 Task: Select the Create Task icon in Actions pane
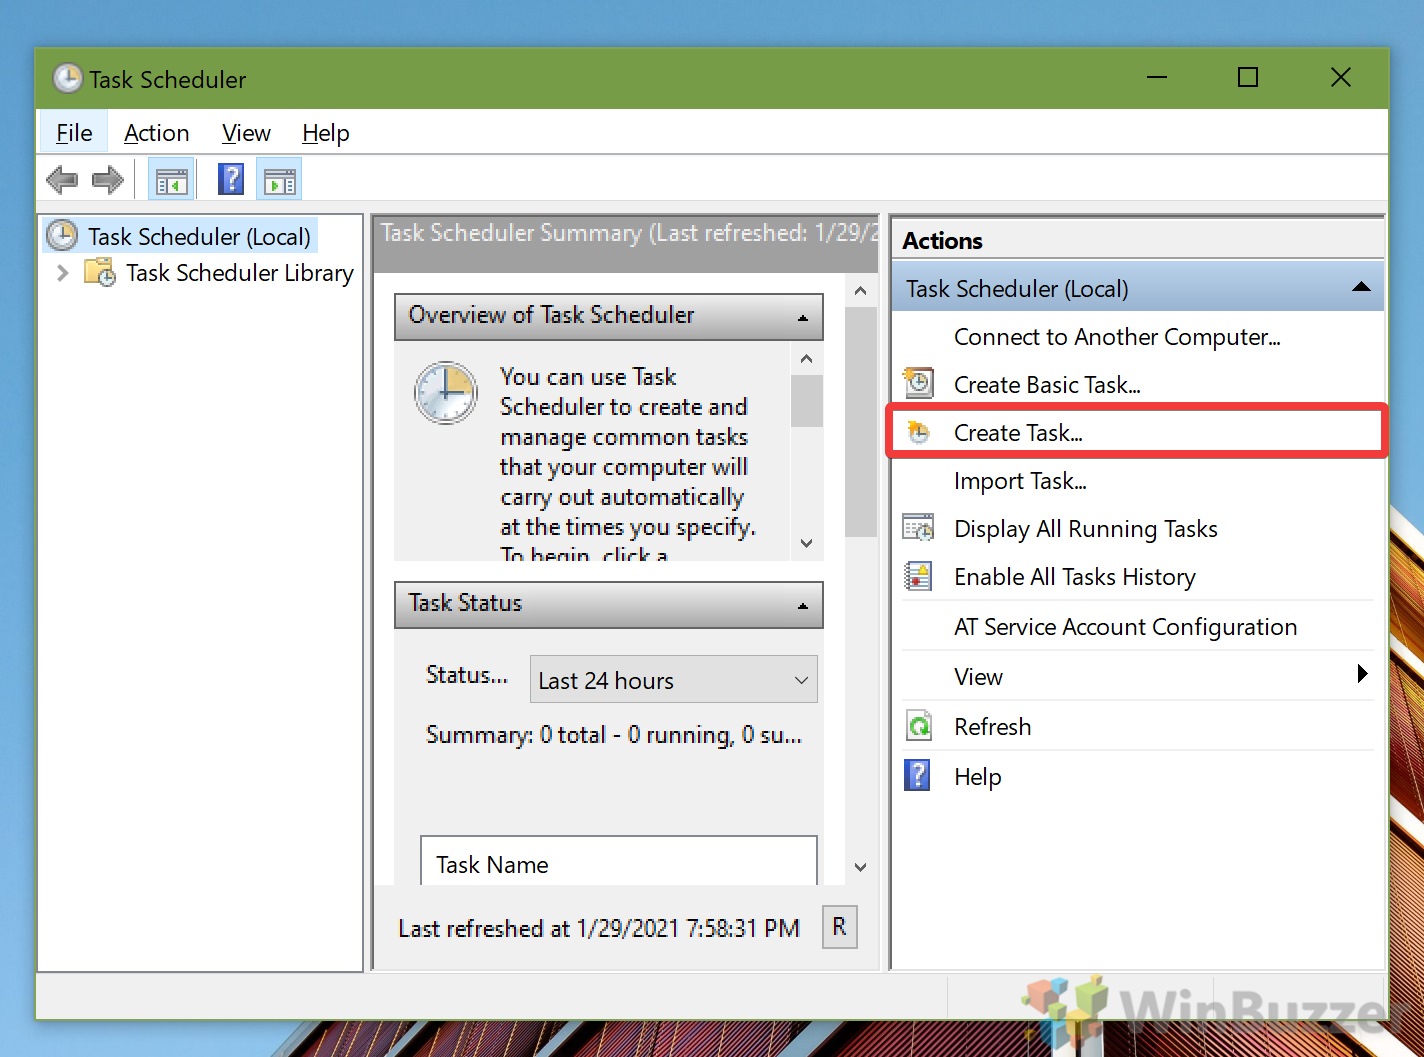[918, 432]
